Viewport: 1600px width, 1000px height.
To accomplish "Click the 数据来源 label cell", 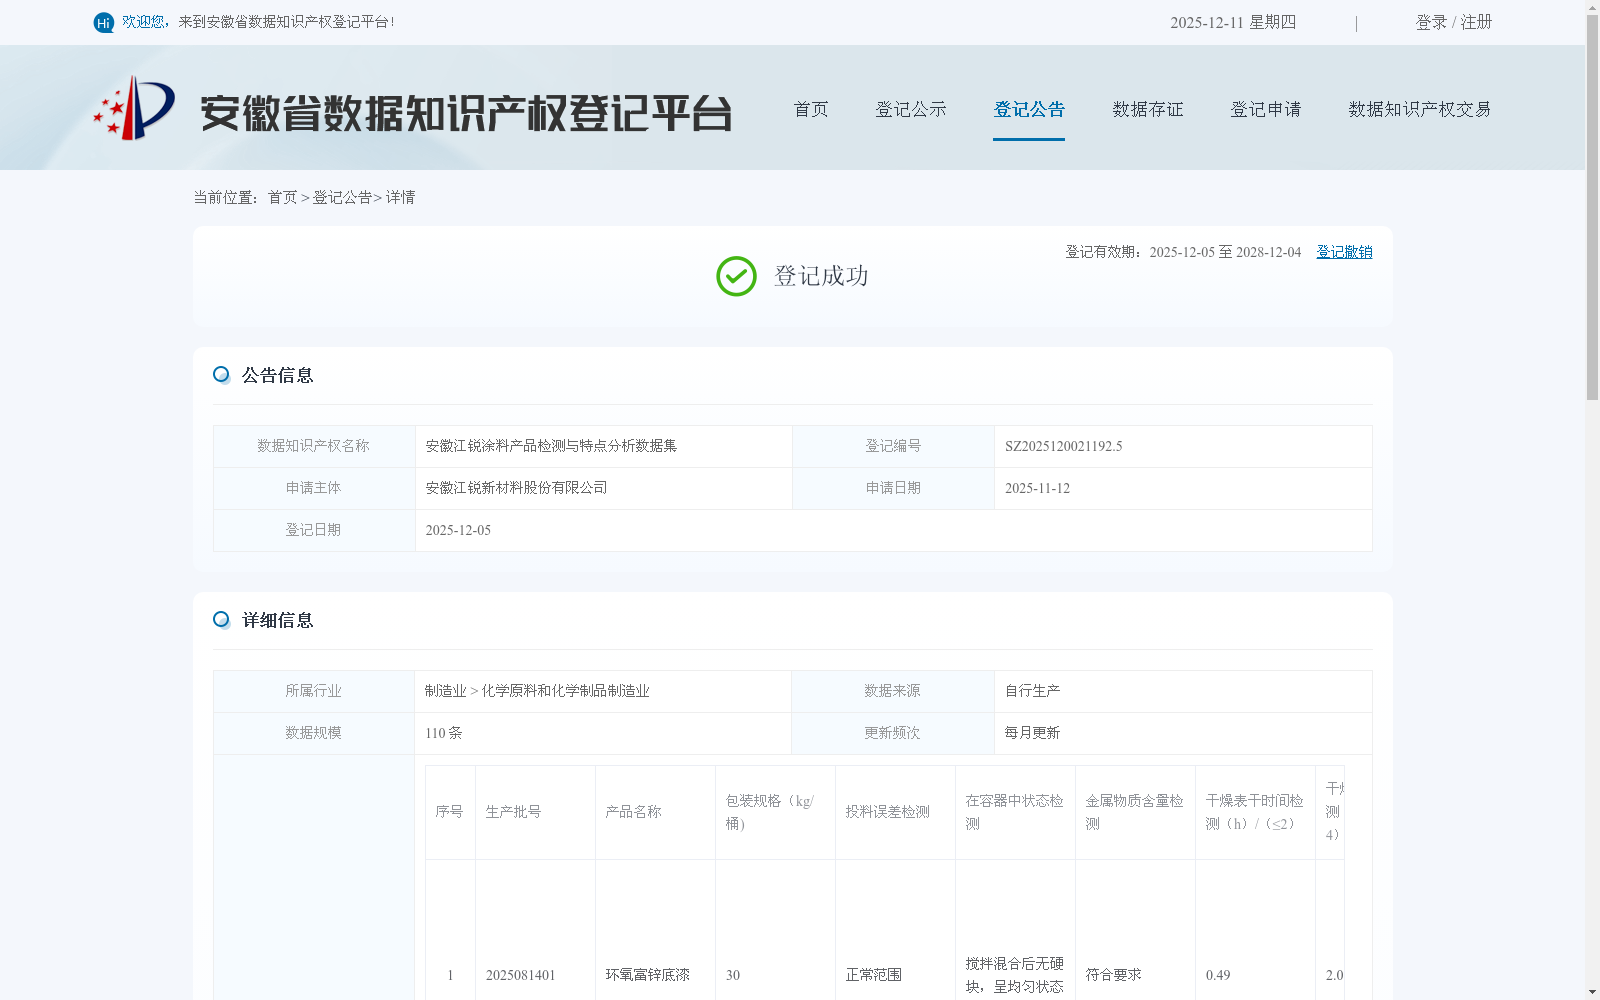I will [893, 691].
